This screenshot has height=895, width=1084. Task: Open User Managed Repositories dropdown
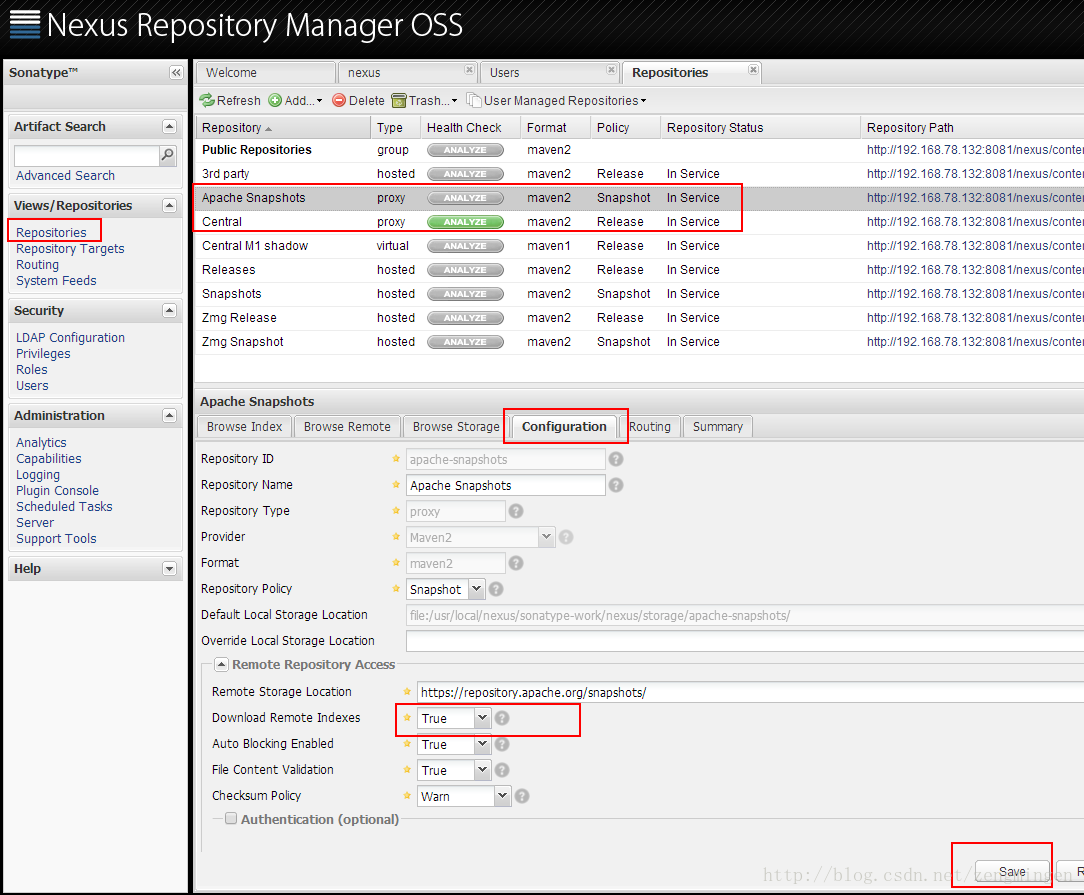(x=557, y=101)
